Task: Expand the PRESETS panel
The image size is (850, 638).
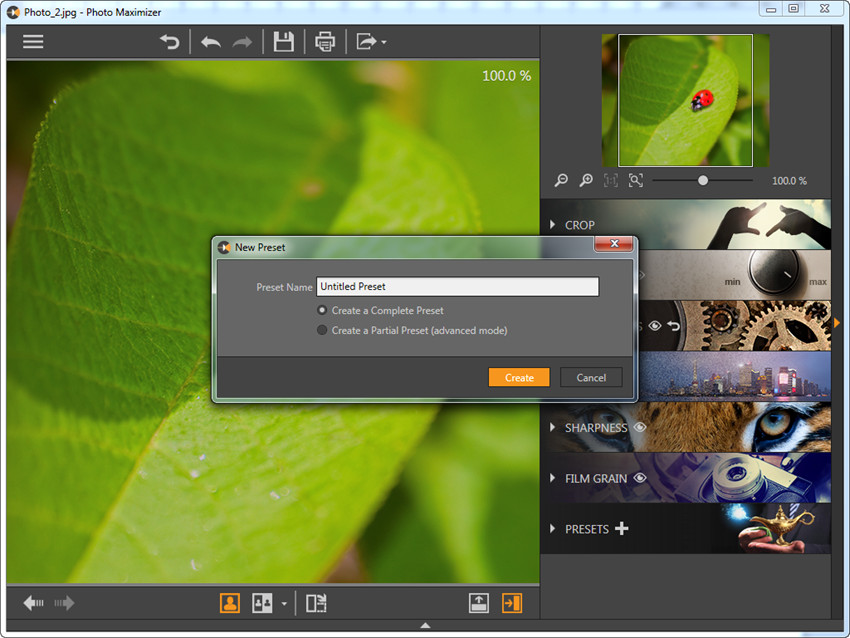Action: [552, 529]
